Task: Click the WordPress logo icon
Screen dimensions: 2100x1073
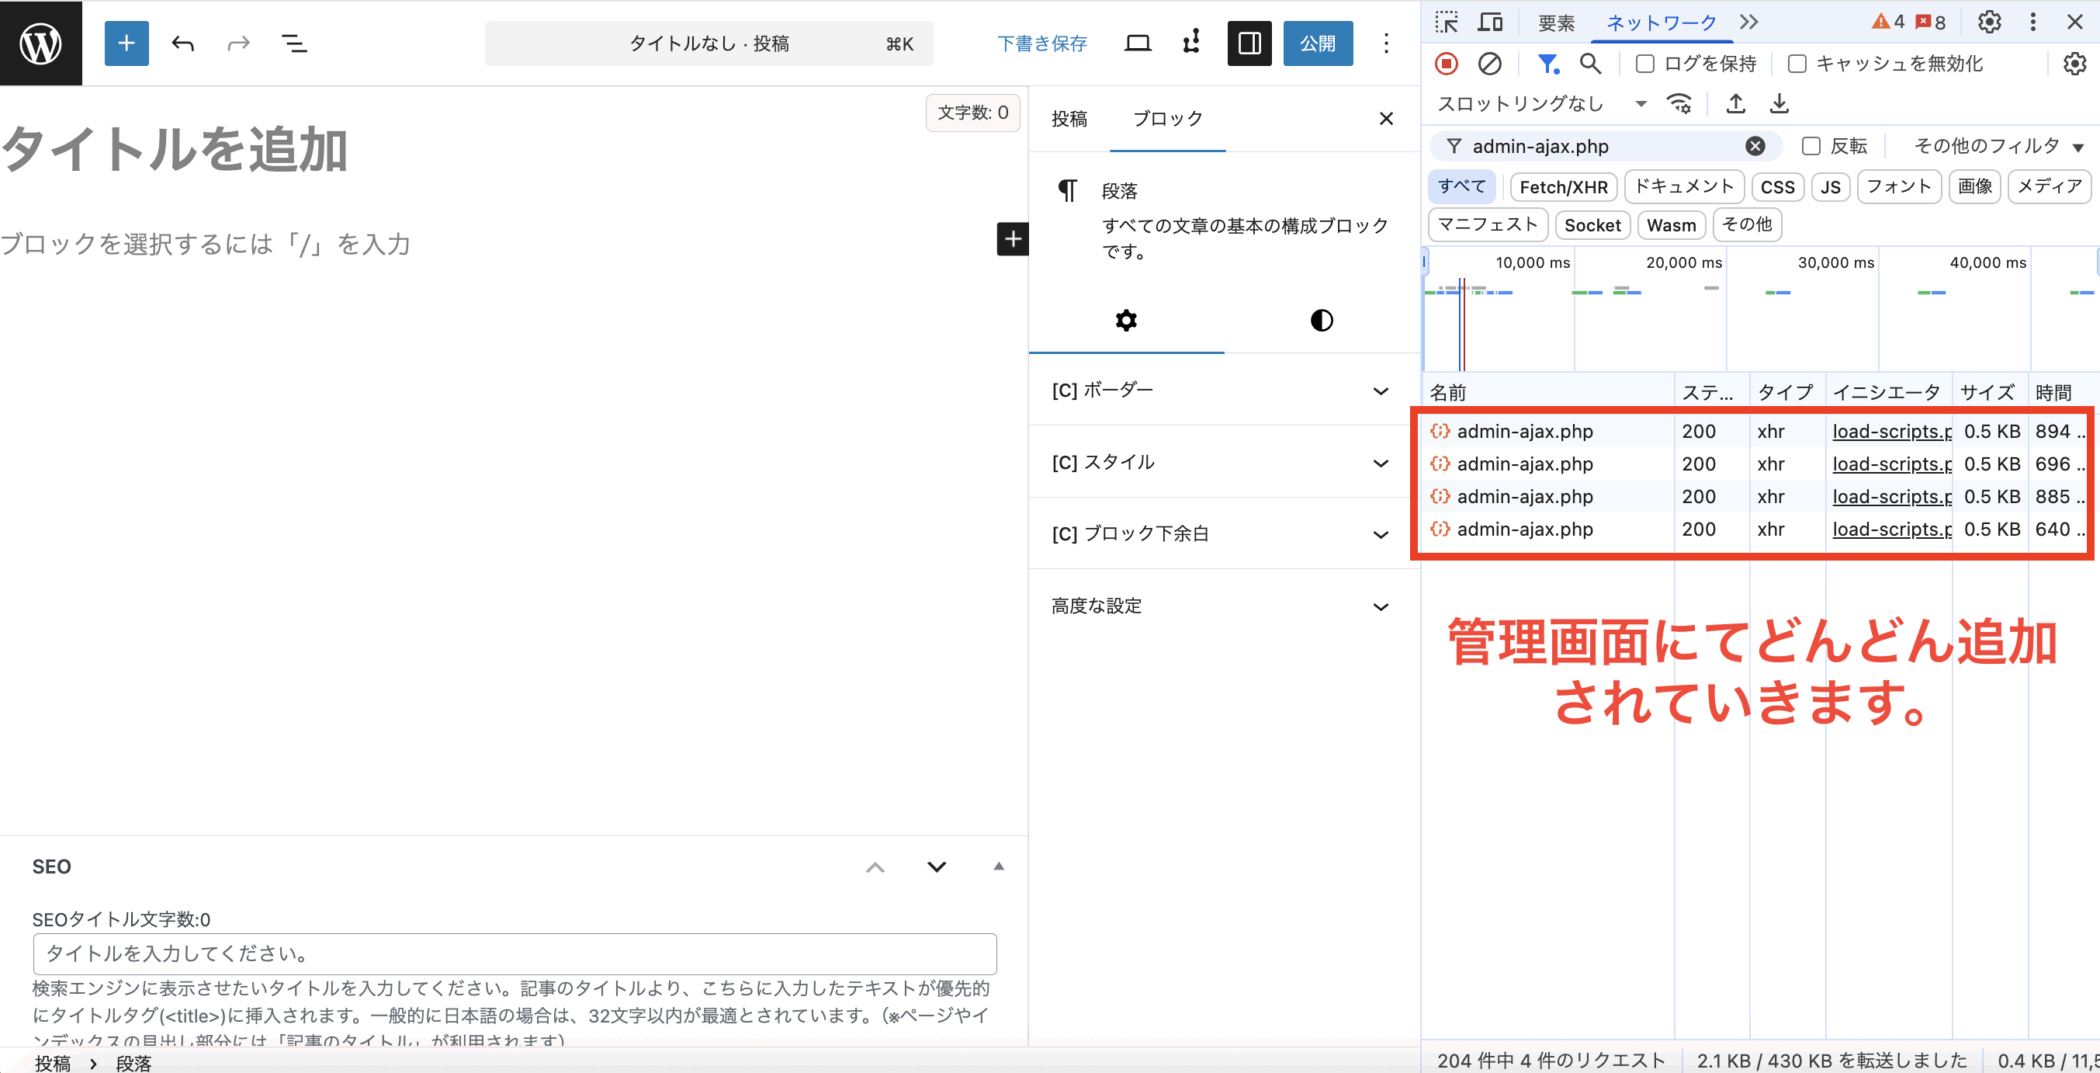Action: coord(41,43)
